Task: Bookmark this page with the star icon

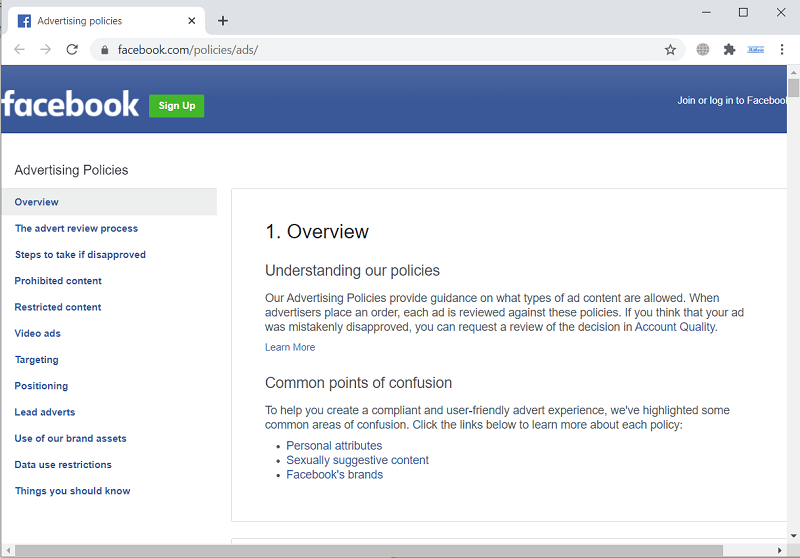Action: (670, 49)
